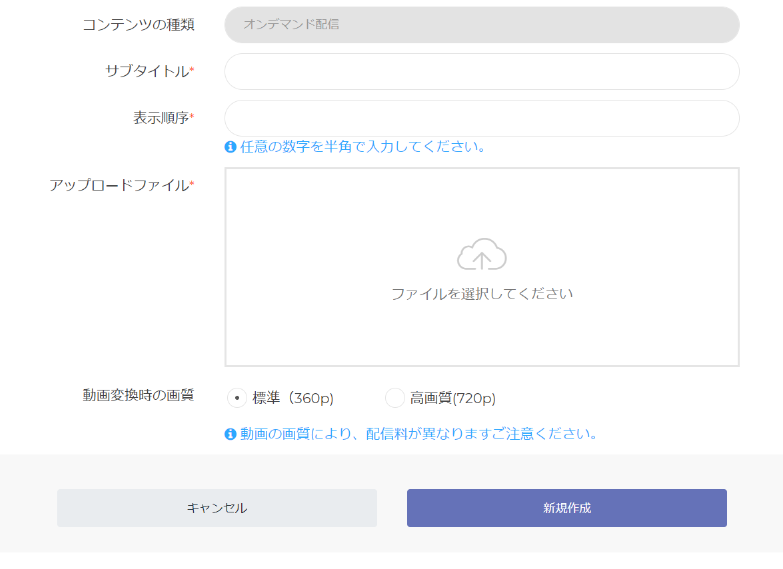The image size is (783, 569).
Task: Click the cloud upload icon
Action: coord(482,254)
